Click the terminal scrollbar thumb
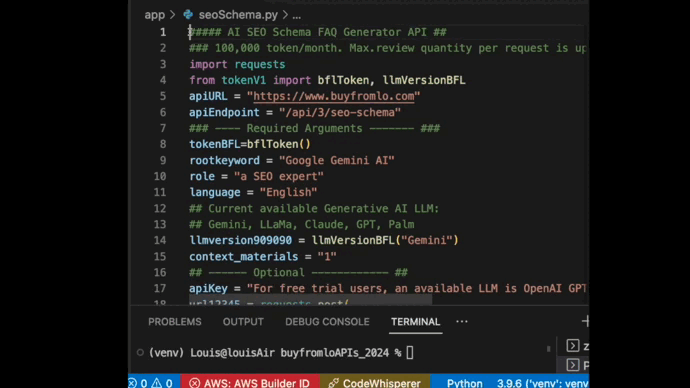Viewport: 690px width, 388px height. (x=548, y=349)
